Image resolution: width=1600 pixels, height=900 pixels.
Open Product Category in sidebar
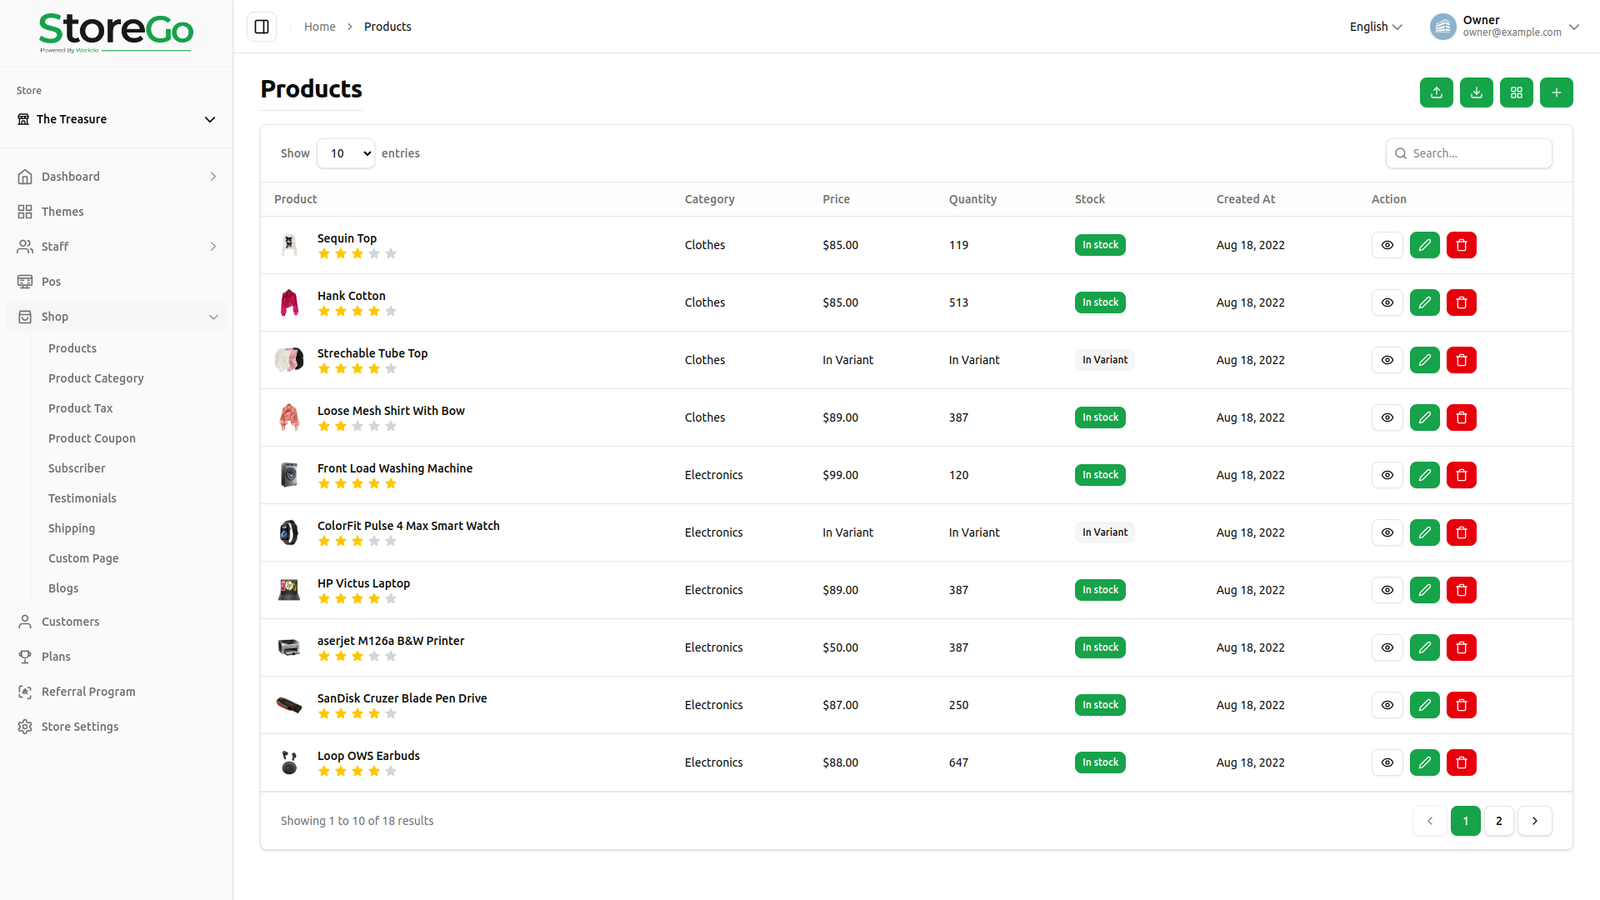[96, 378]
